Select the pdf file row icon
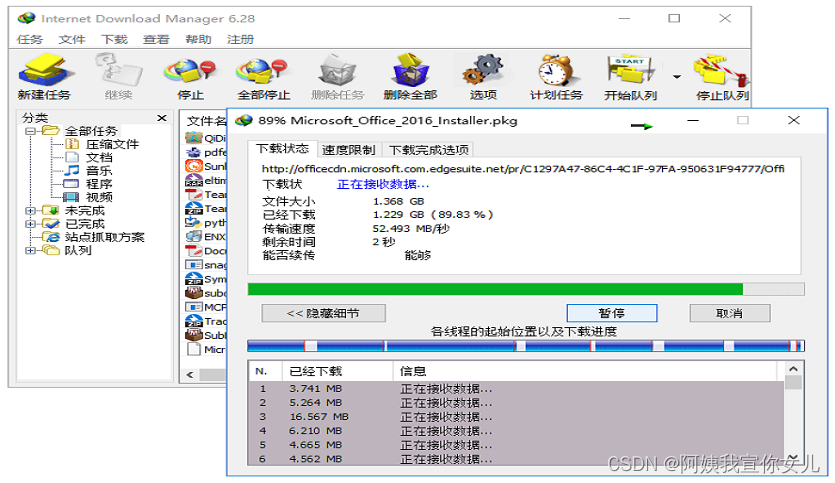This screenshot has height=483, width=835. 193,152
